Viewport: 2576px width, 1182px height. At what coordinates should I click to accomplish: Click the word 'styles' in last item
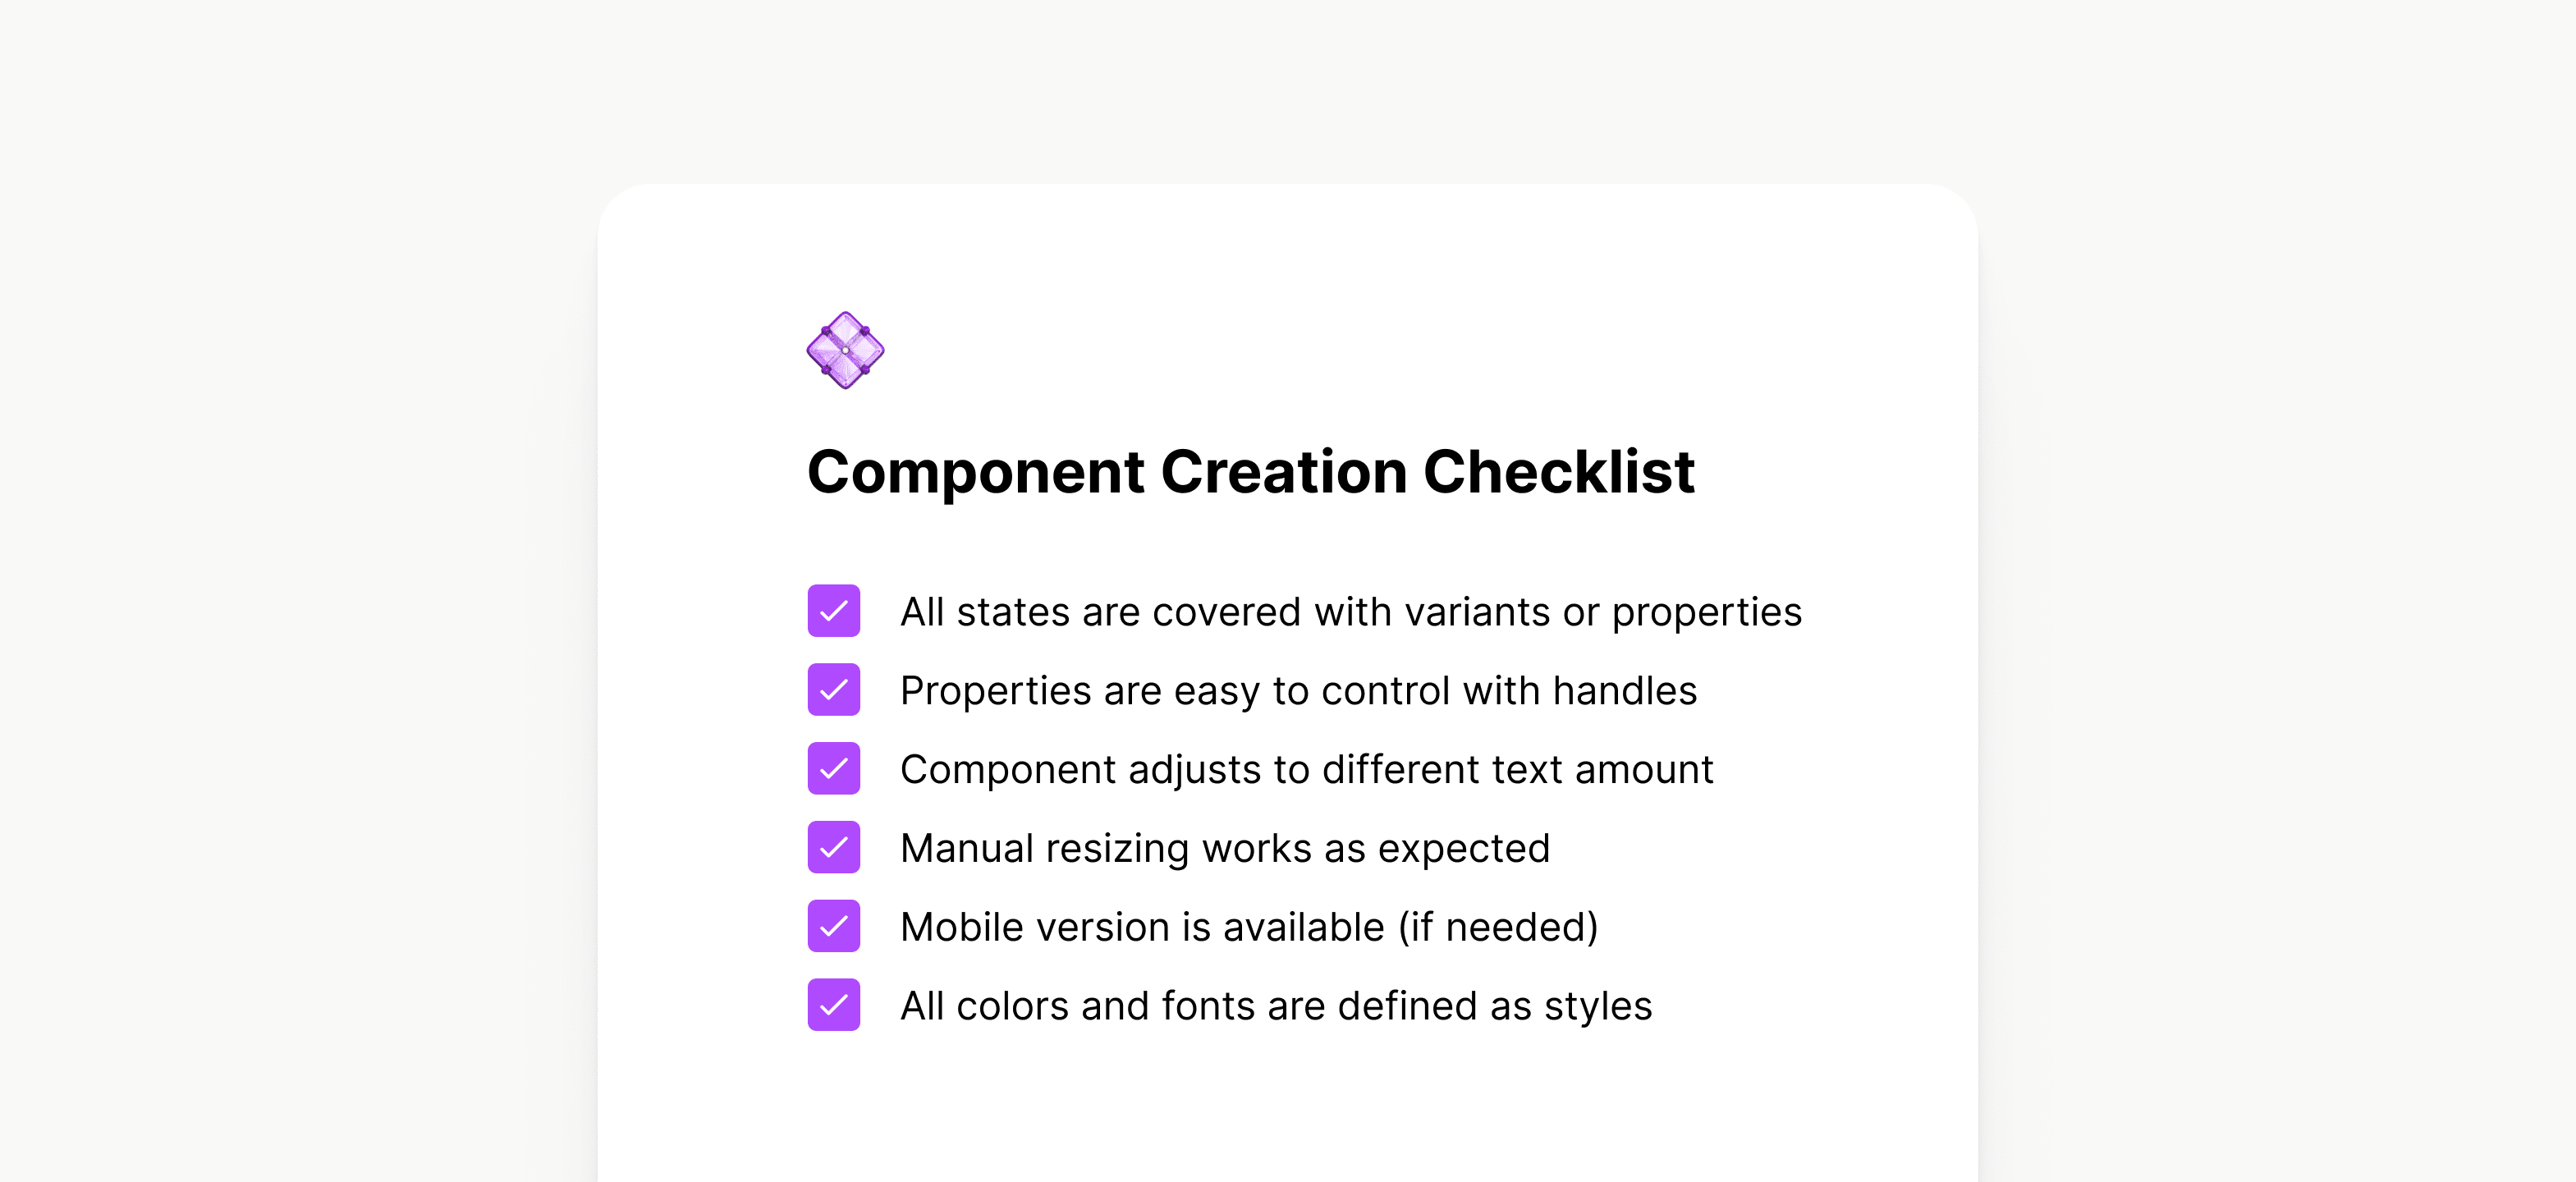pyautogui.click(x=1598, y=1008)
